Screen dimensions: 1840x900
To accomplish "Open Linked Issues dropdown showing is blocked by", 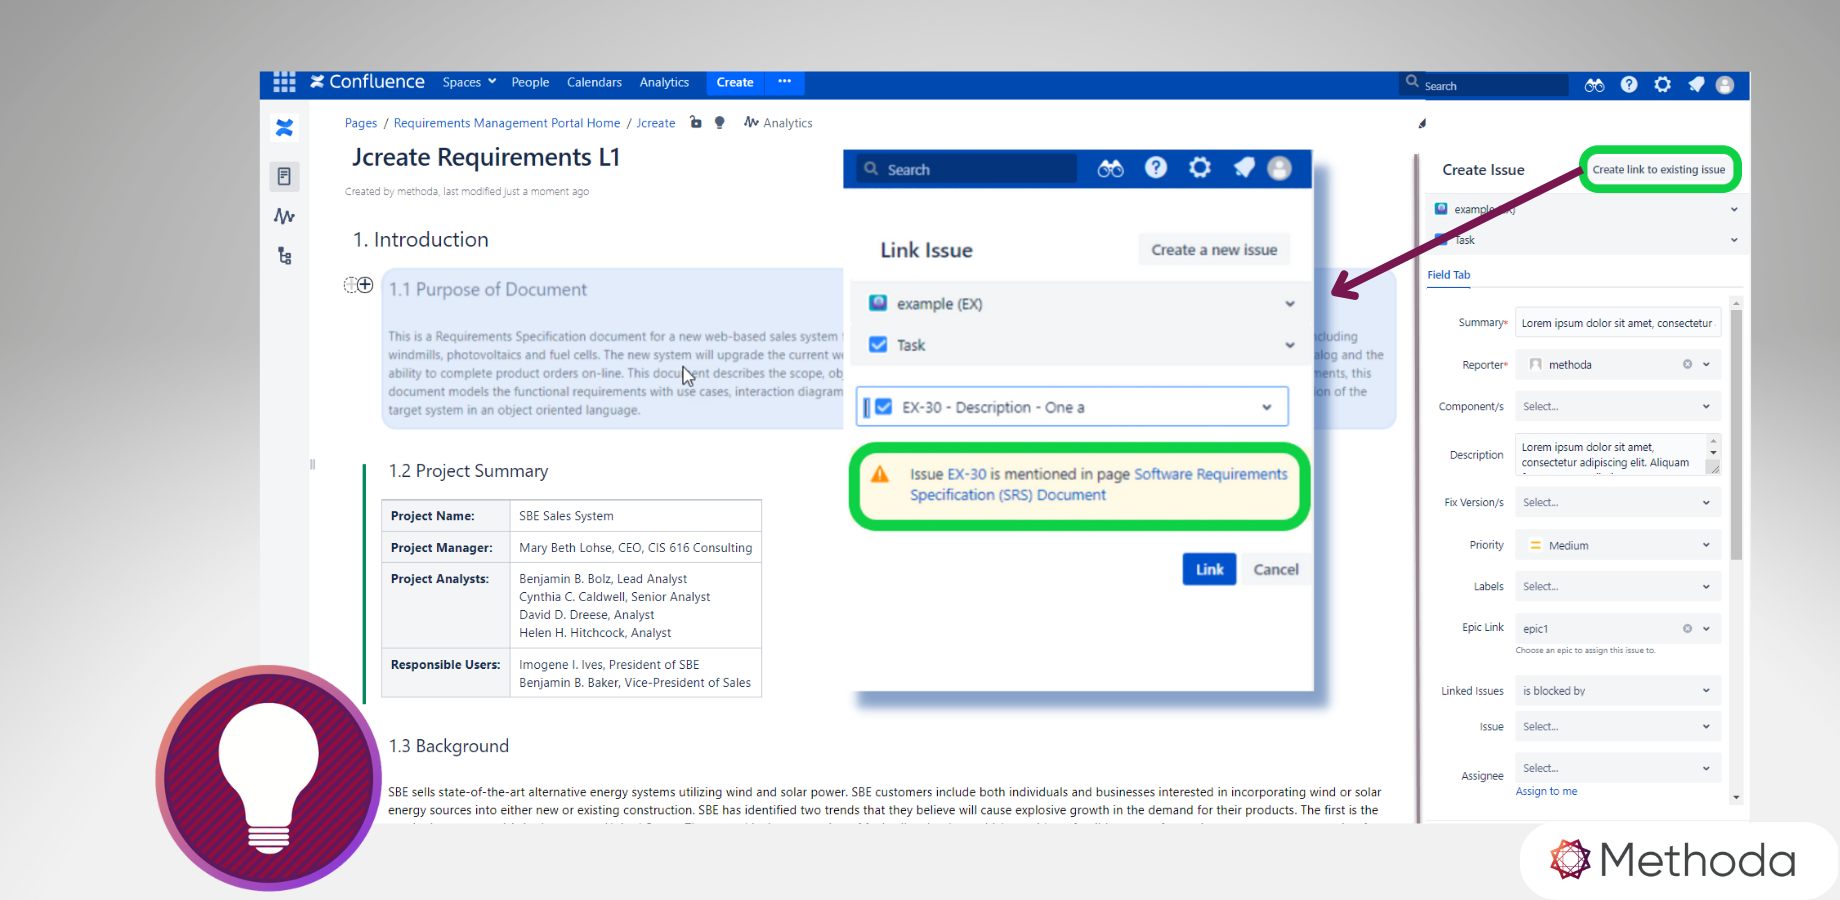I will click(x=1618, y=691).
